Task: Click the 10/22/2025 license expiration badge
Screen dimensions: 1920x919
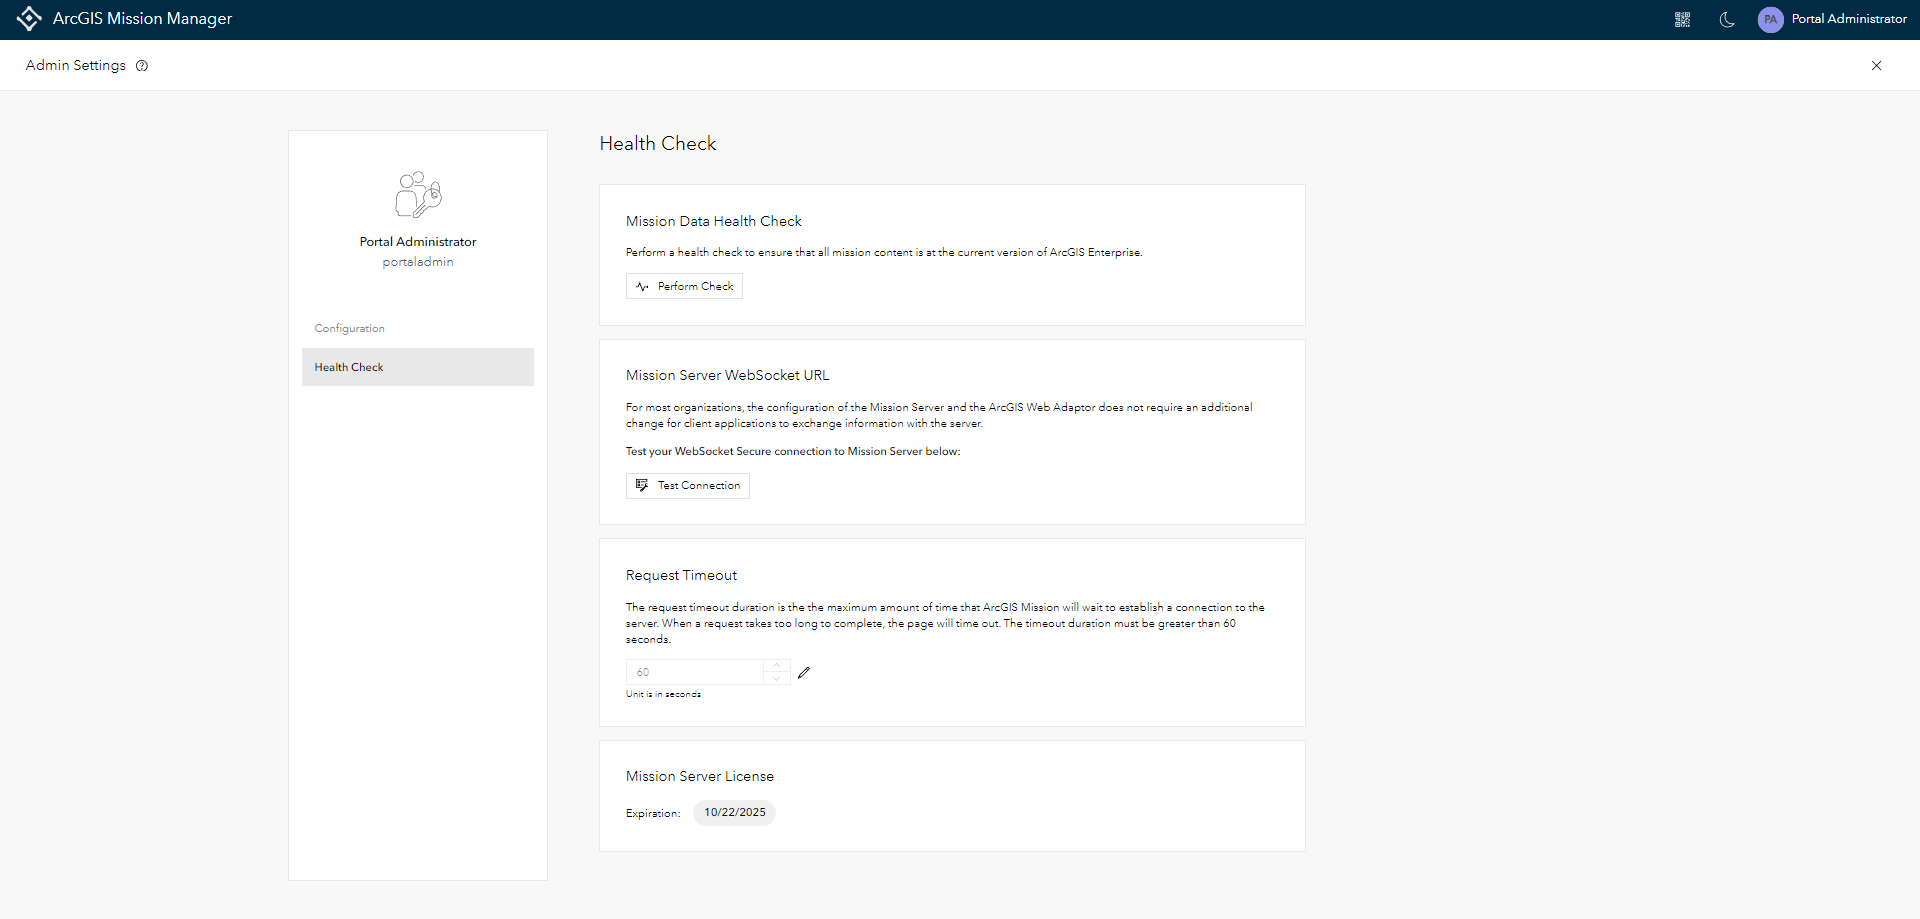Action: tap(734, 813)
